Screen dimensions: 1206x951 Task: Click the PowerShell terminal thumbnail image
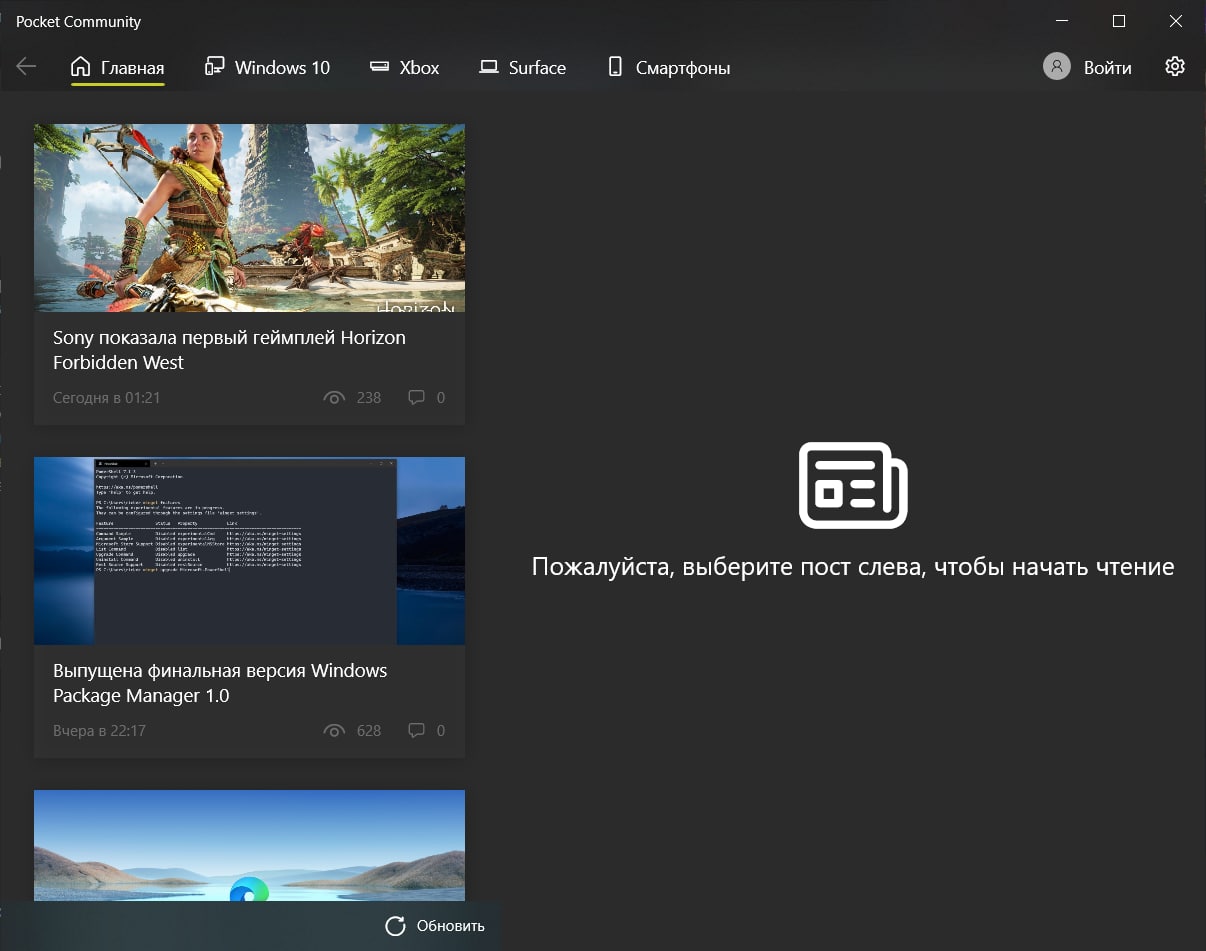249,551
